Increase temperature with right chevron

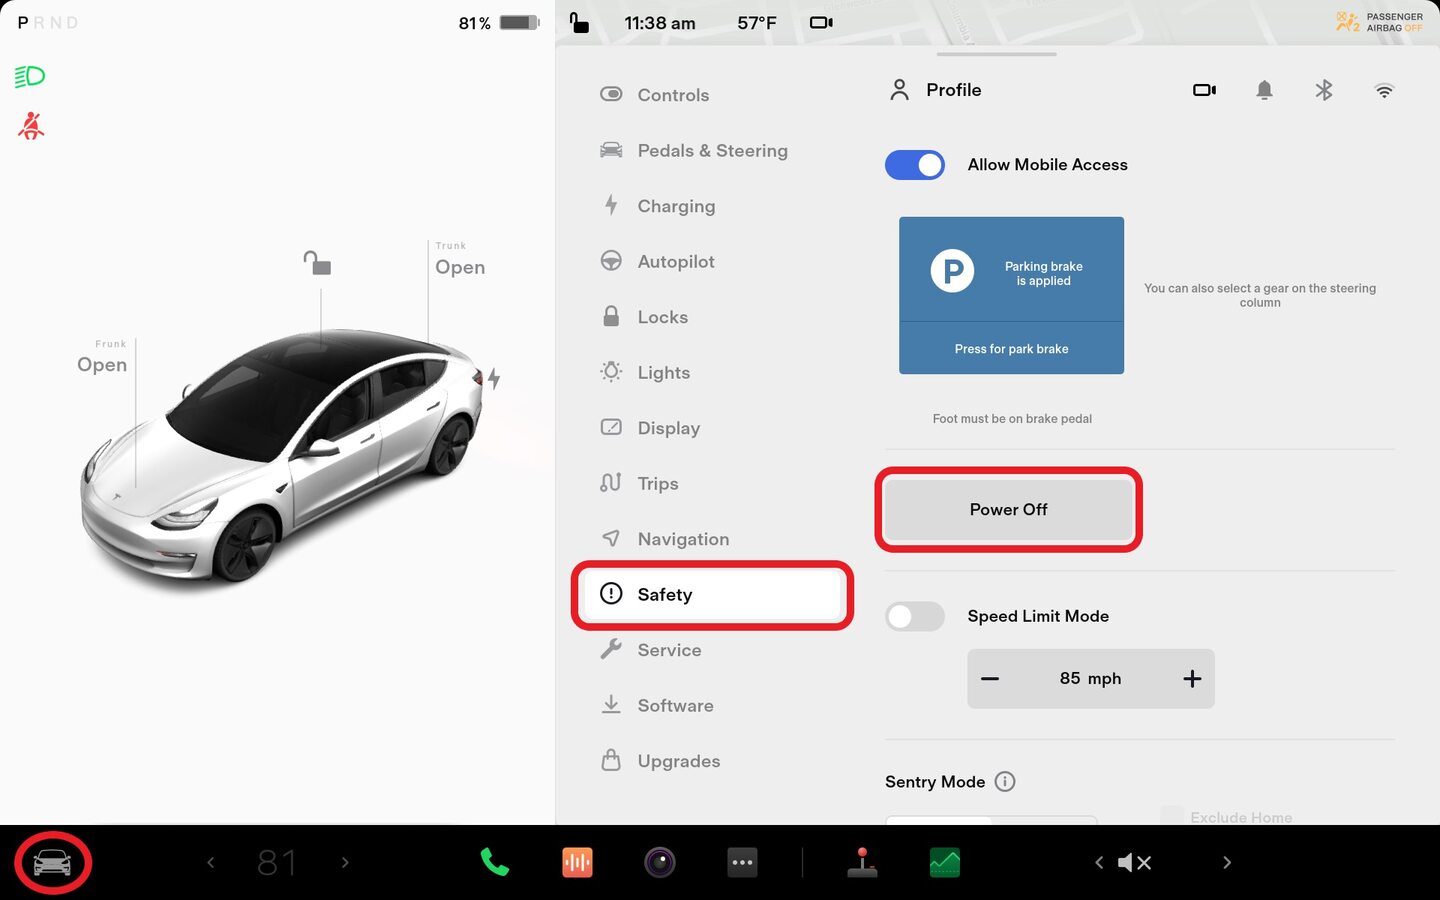(x=345, y=862)
